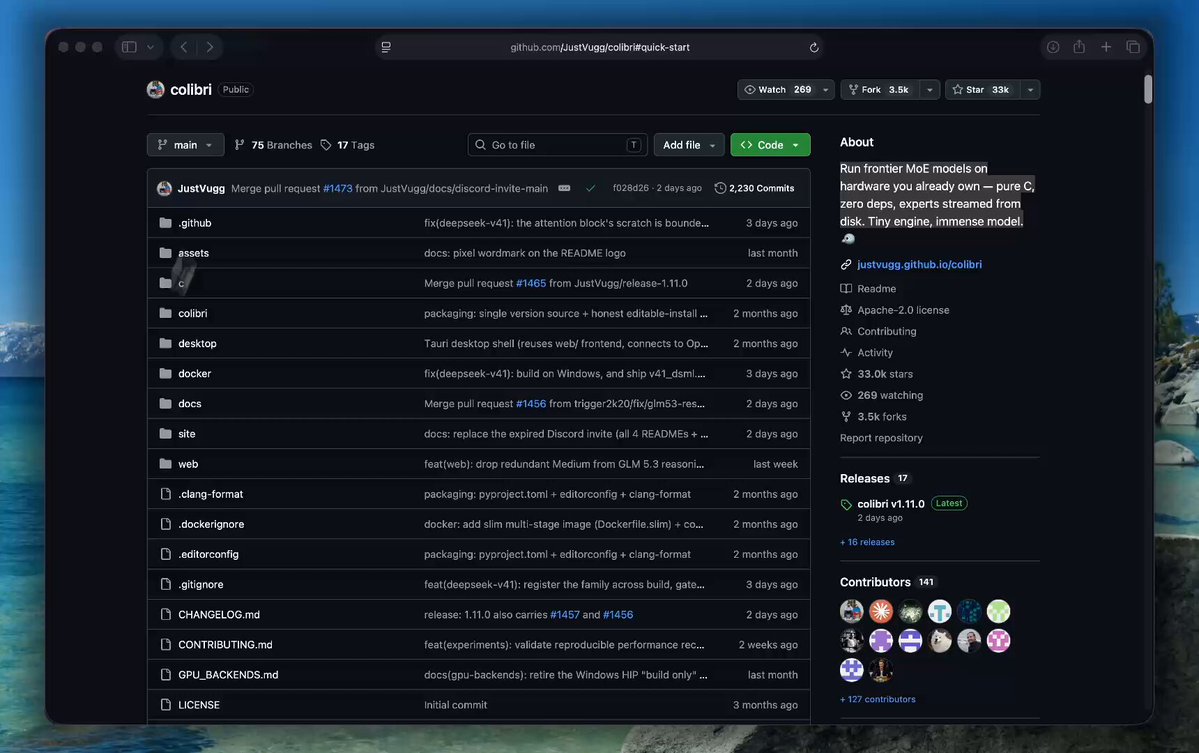Open the .dockerignore file
1199x753 pixels.
(211, 524)
